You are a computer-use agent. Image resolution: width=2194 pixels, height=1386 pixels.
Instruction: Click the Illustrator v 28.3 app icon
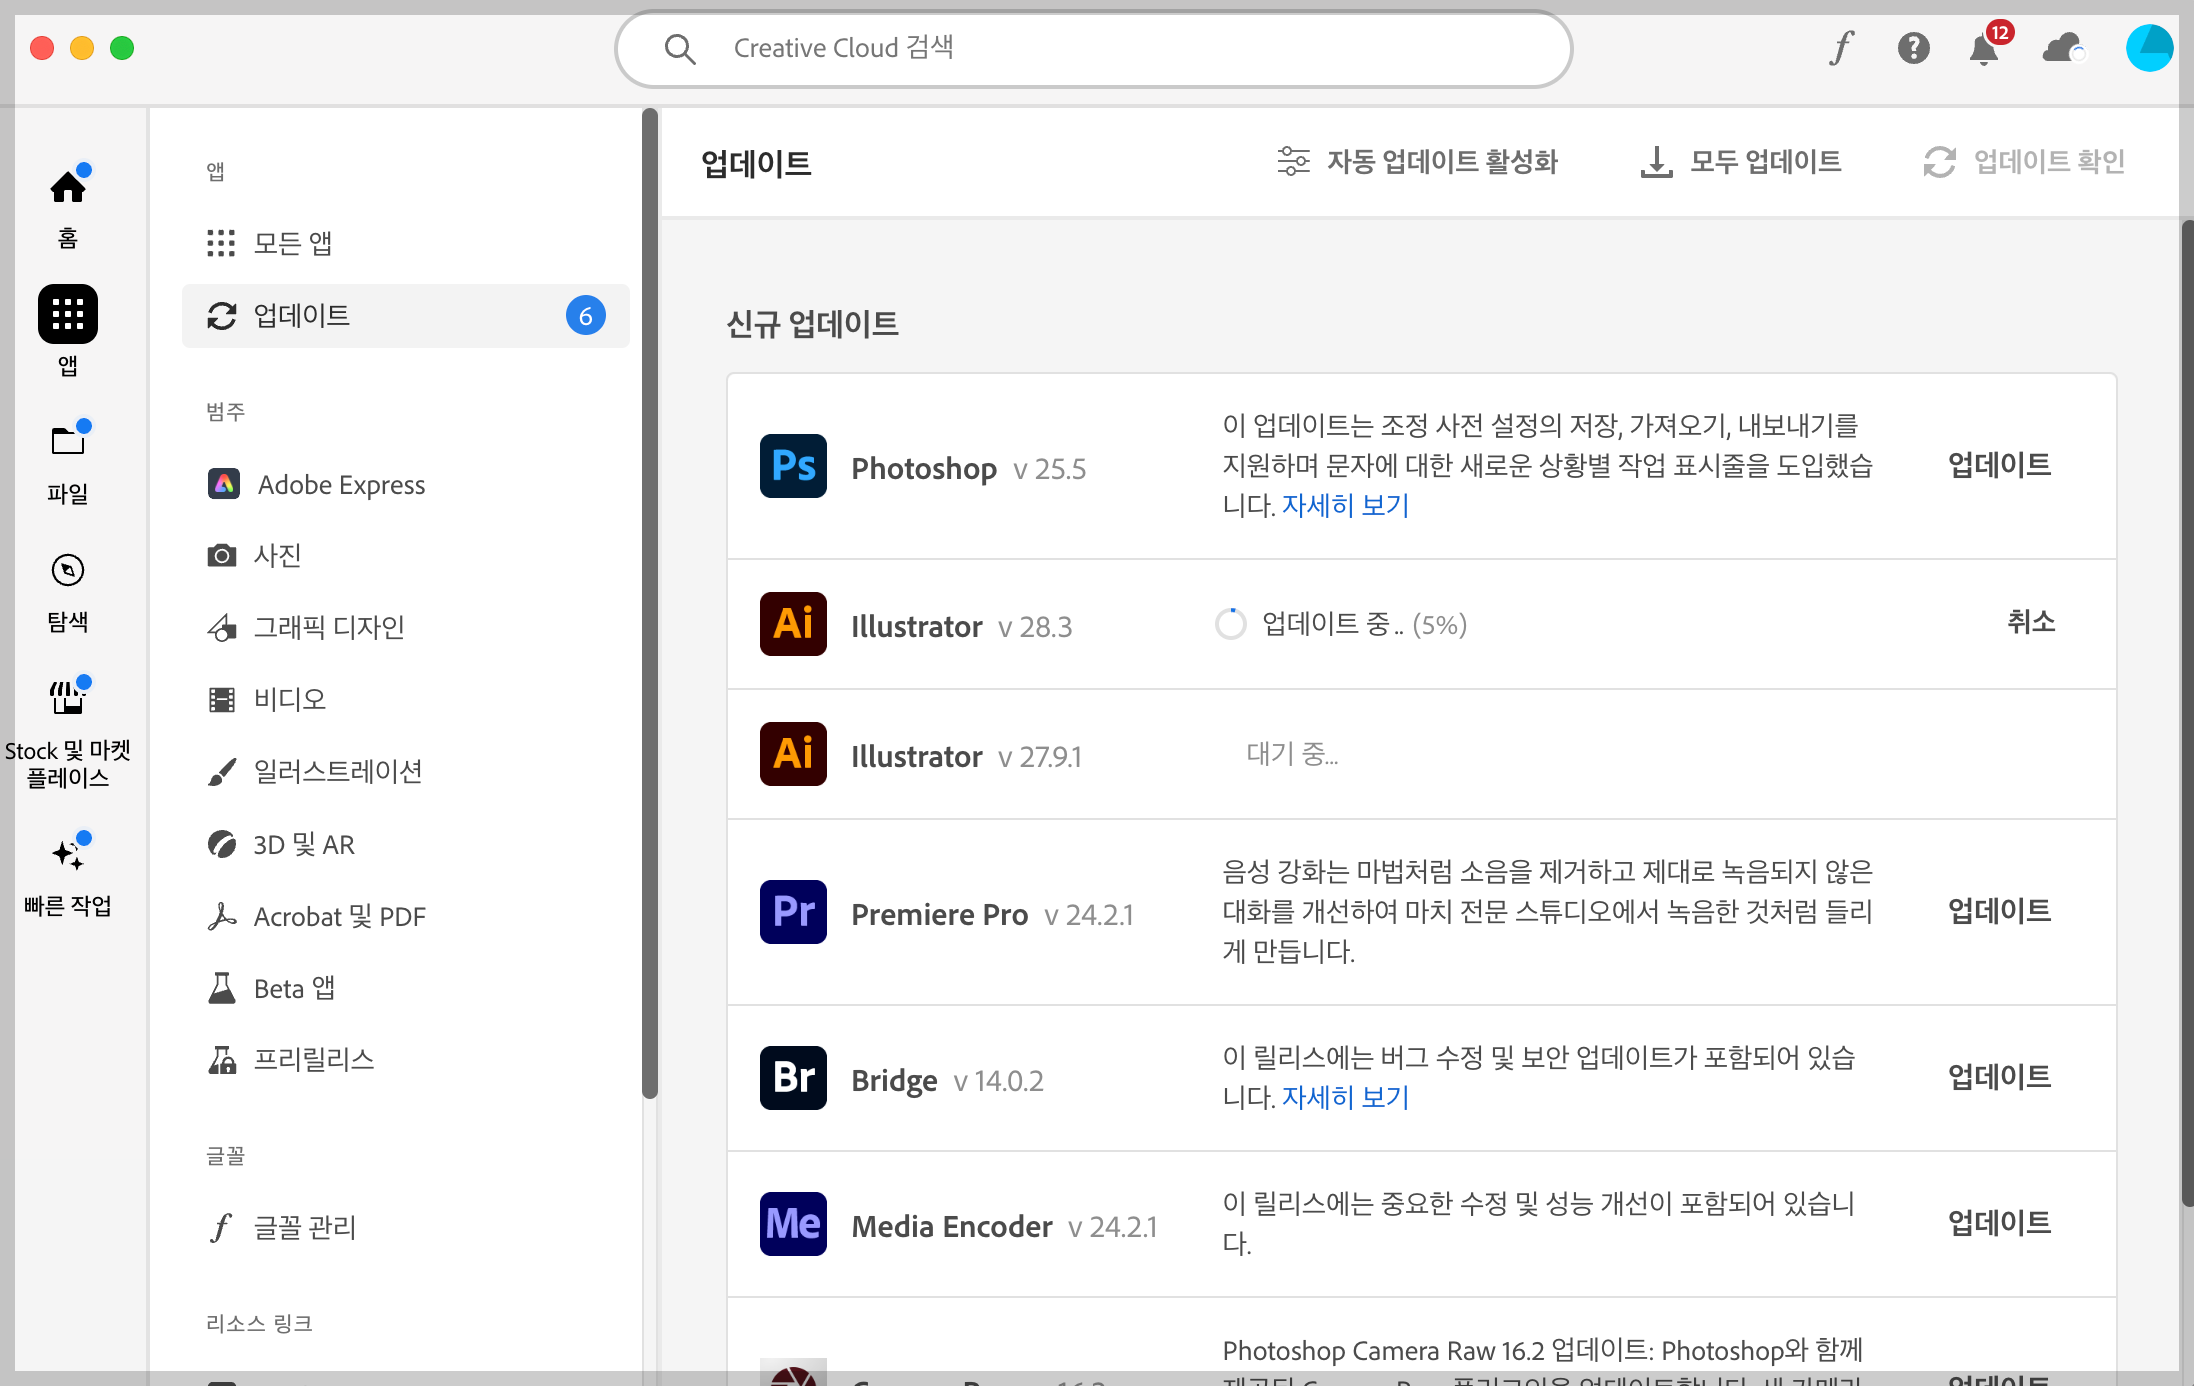click(793, 624)
